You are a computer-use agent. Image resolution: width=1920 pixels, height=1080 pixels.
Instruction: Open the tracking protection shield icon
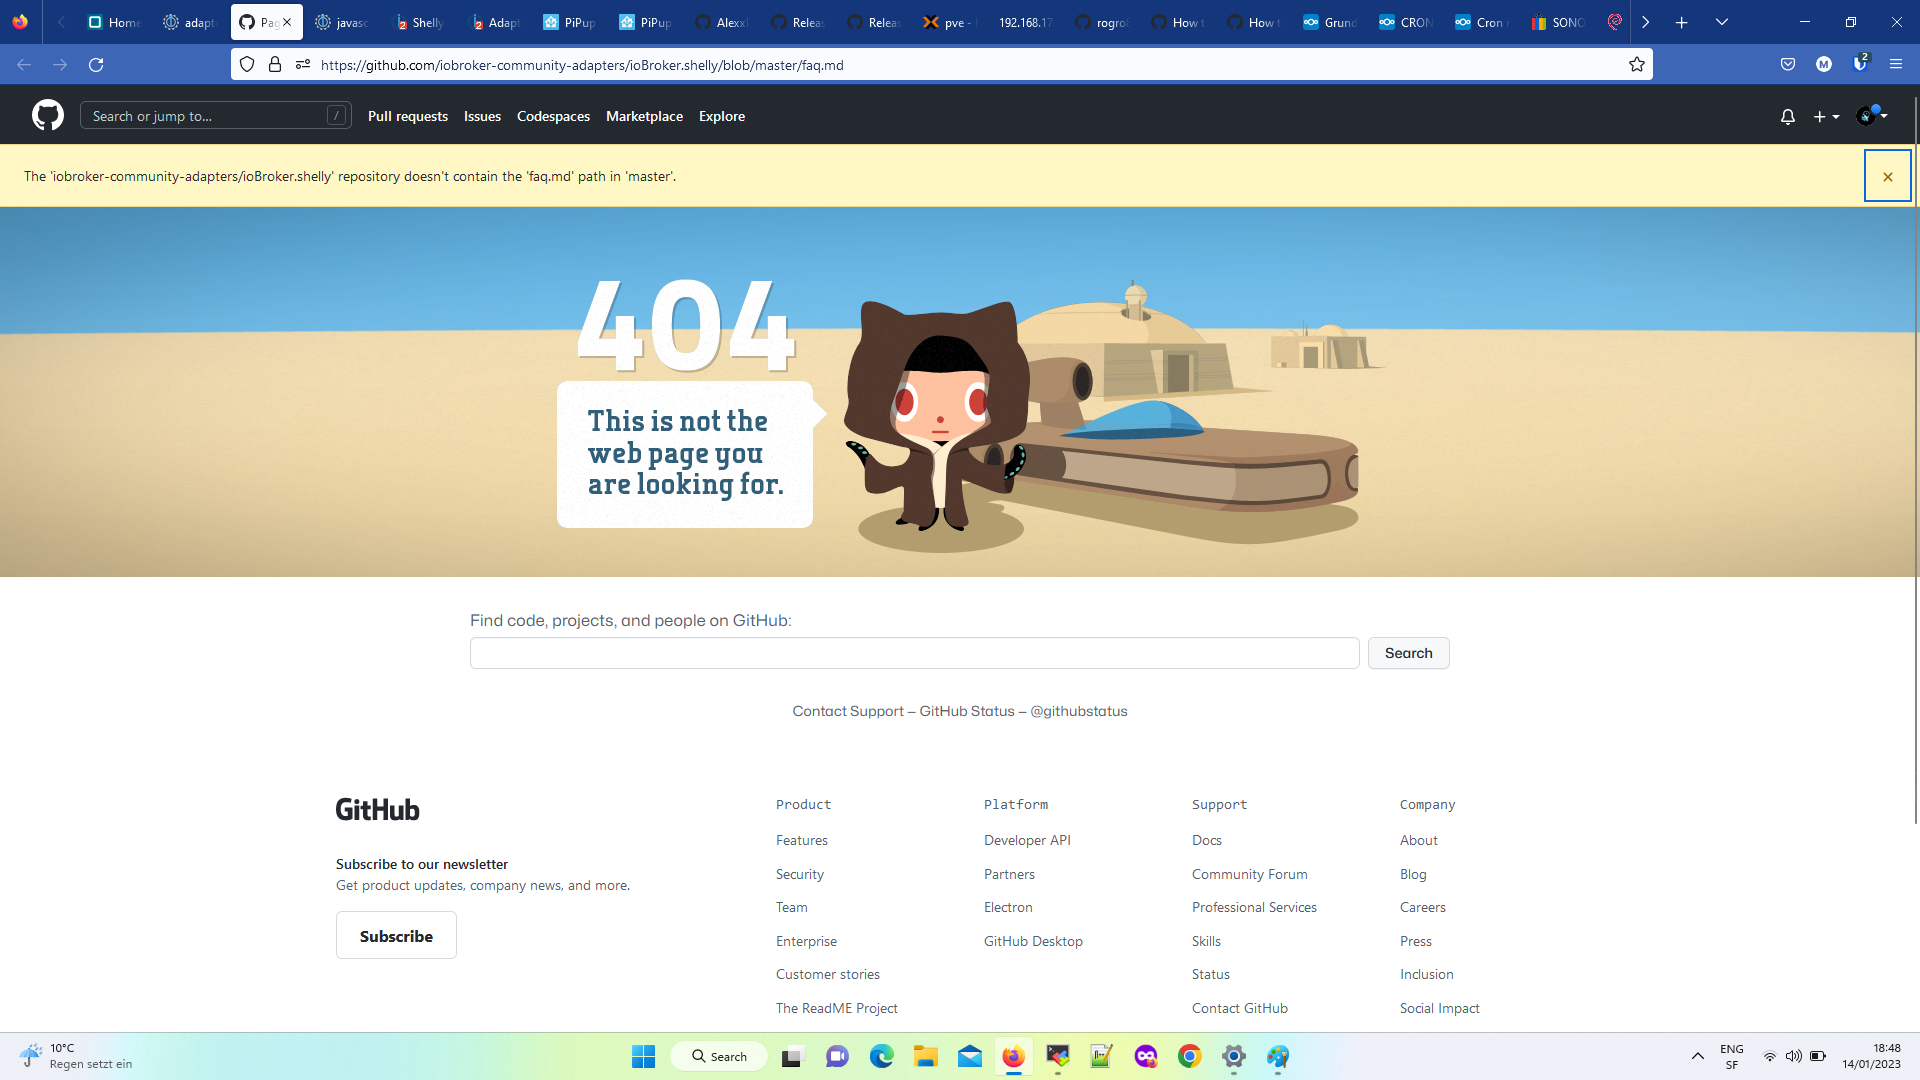pyautogui.click(x=247, y=65)
